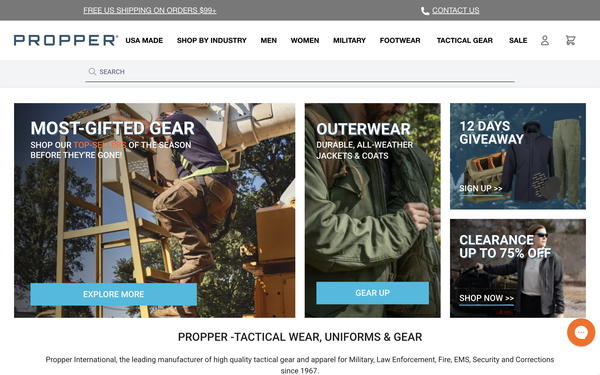Click the search magnifier icon
The height and width of the screenshot is (375, 600).
92,72
